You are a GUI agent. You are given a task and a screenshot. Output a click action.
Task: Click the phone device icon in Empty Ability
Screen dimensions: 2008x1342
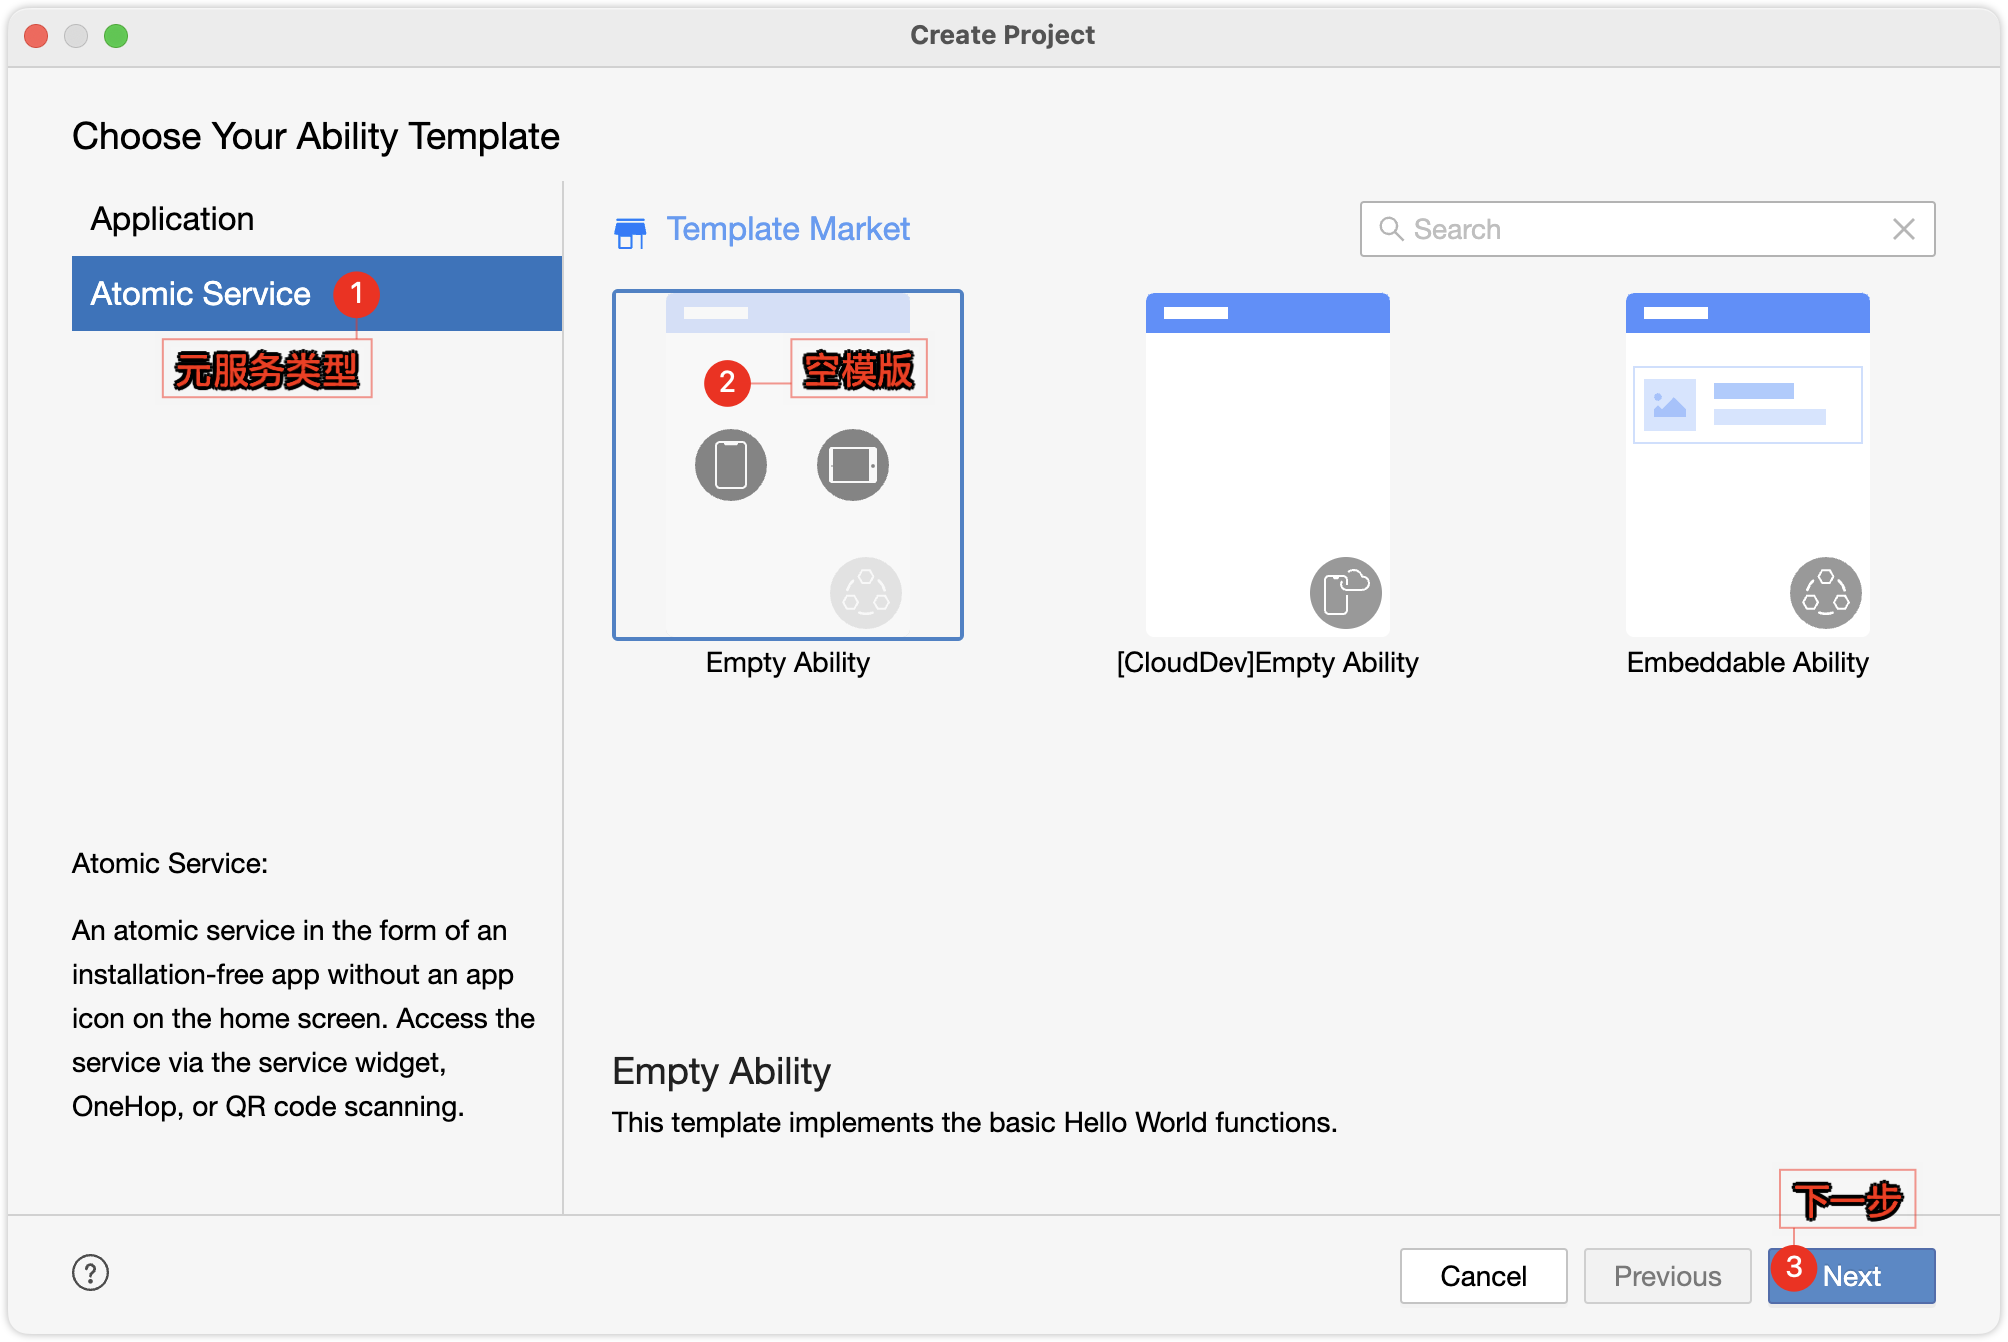[x=731, y=465]
